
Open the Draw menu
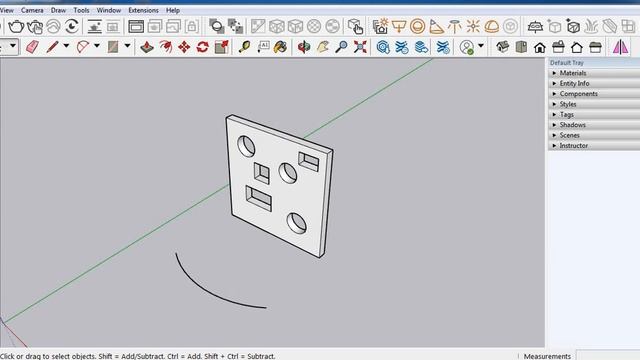pos(58,10)
